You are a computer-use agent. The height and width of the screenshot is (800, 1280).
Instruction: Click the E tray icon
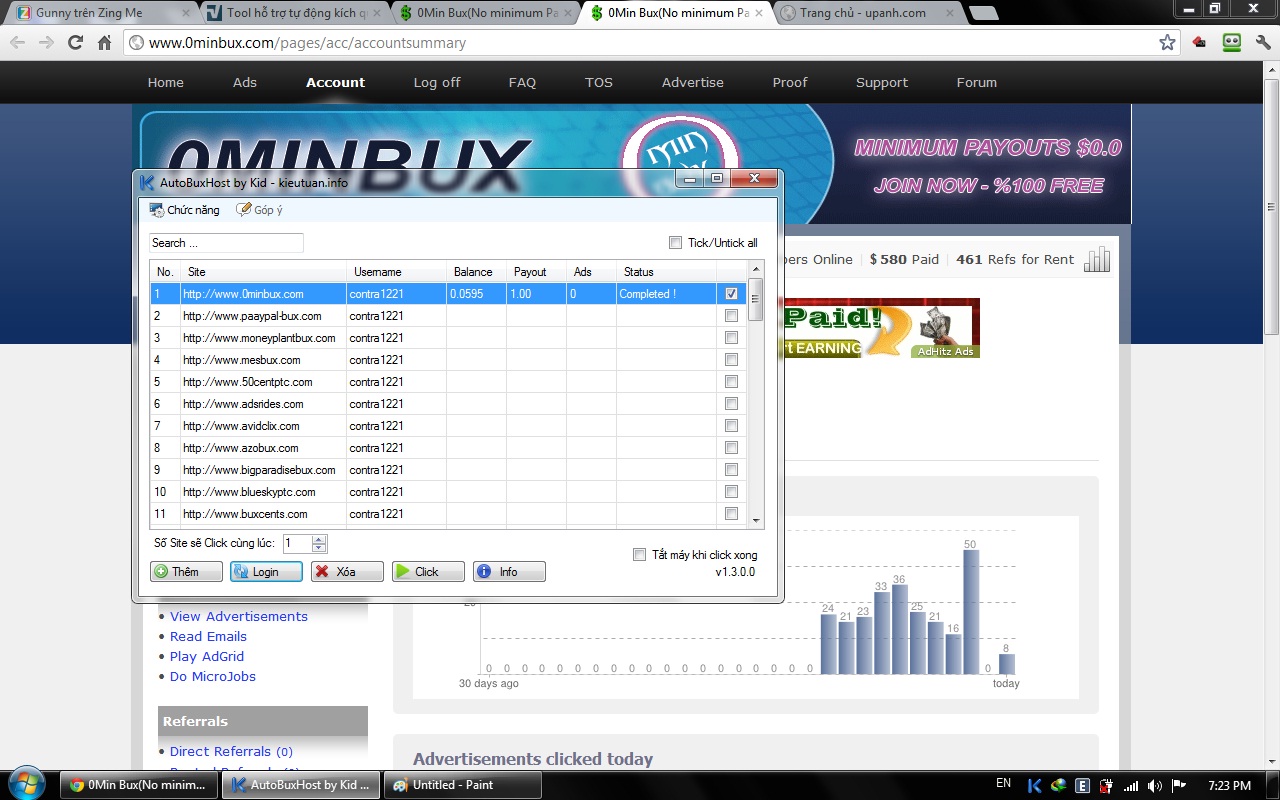[1082, 785]
